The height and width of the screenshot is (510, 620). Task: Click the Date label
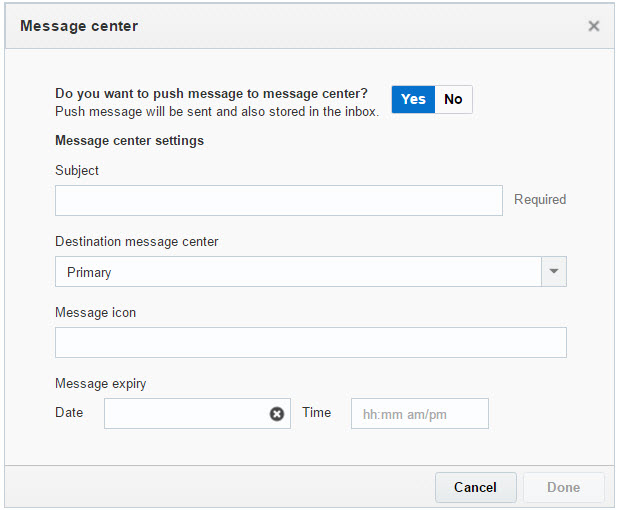point(69,413)
